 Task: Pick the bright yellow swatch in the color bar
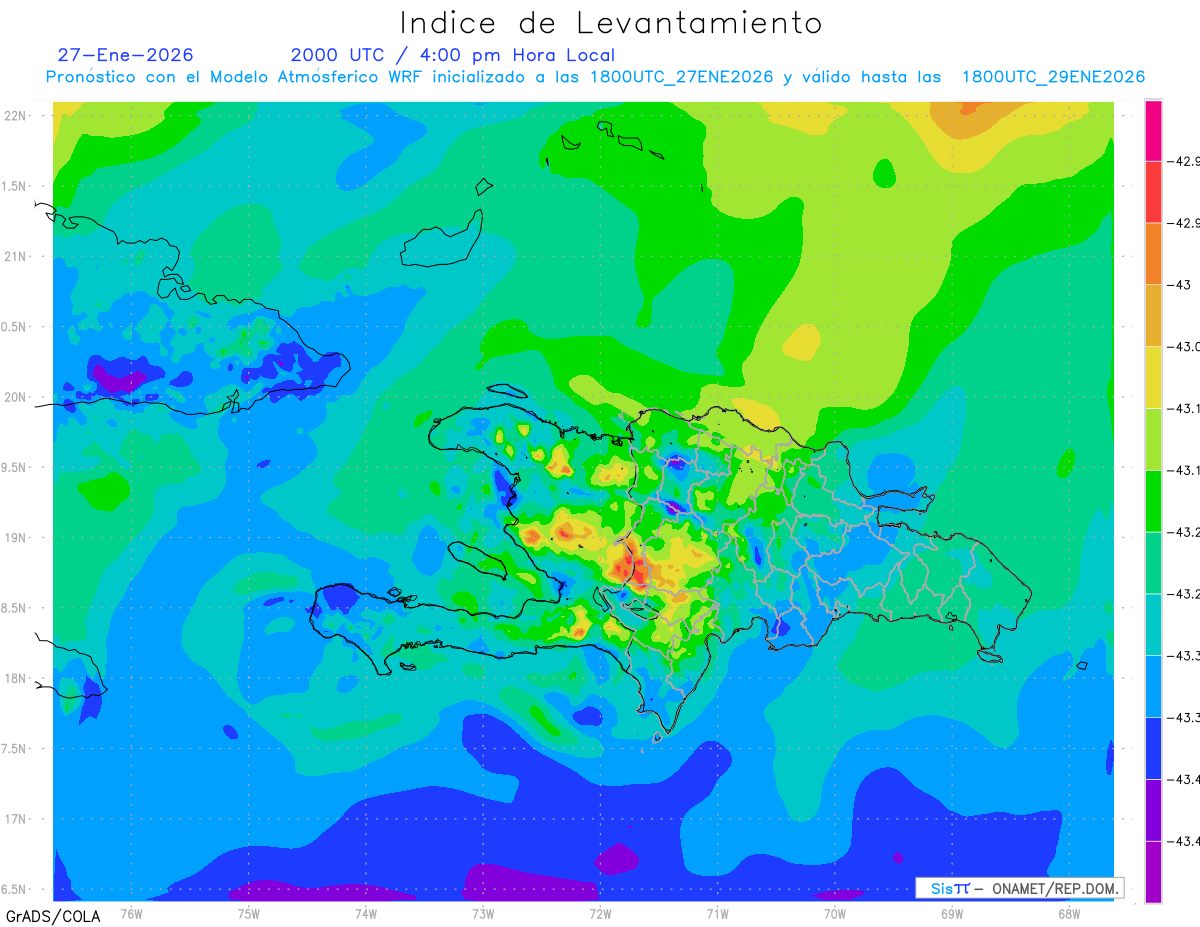[x=1153, y=377]
